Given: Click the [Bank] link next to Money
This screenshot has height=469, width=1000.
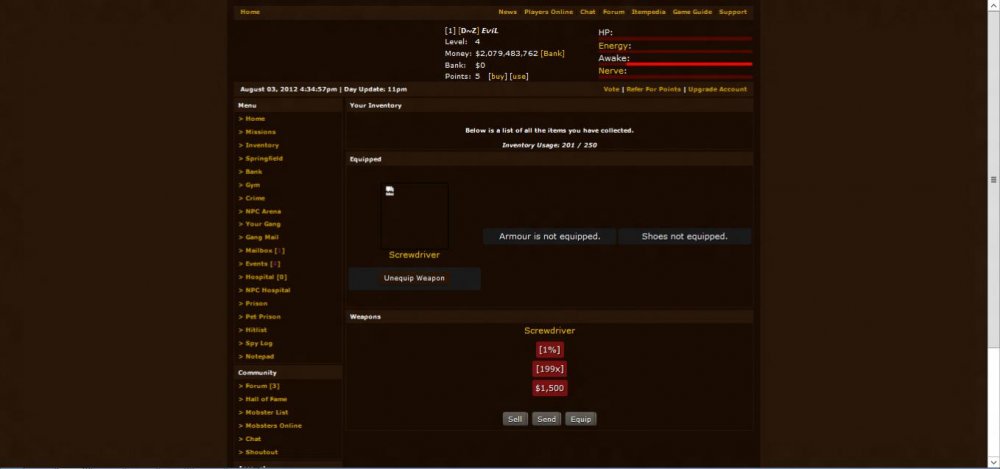Looking at the screenshot, I should (x=553, y=53).
